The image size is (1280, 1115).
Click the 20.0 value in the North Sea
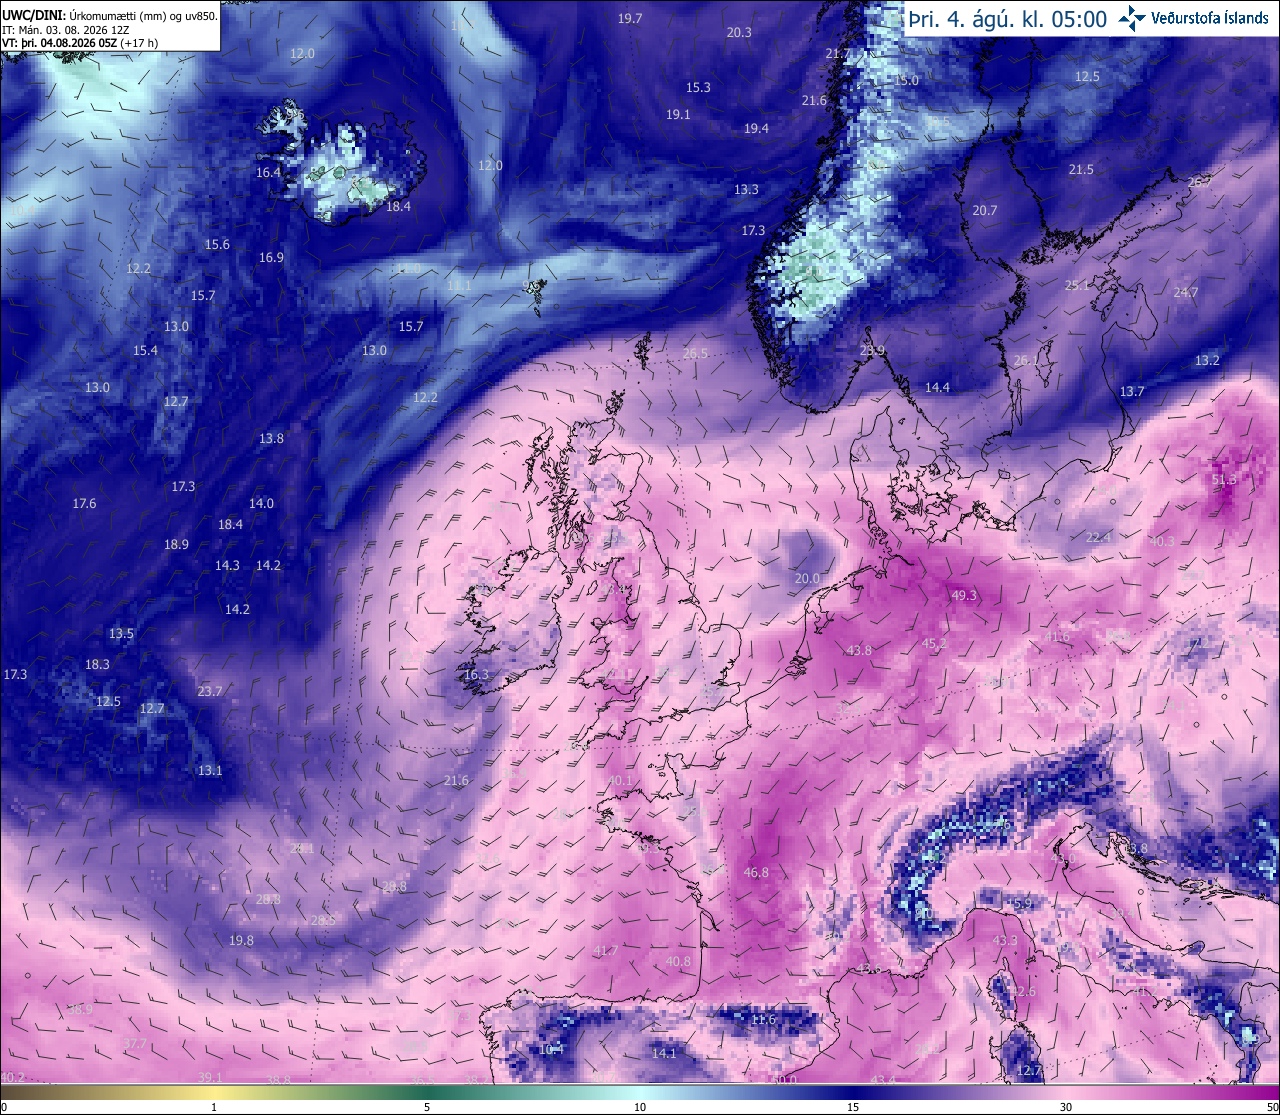pyautogui.click(x=807, y=578)
